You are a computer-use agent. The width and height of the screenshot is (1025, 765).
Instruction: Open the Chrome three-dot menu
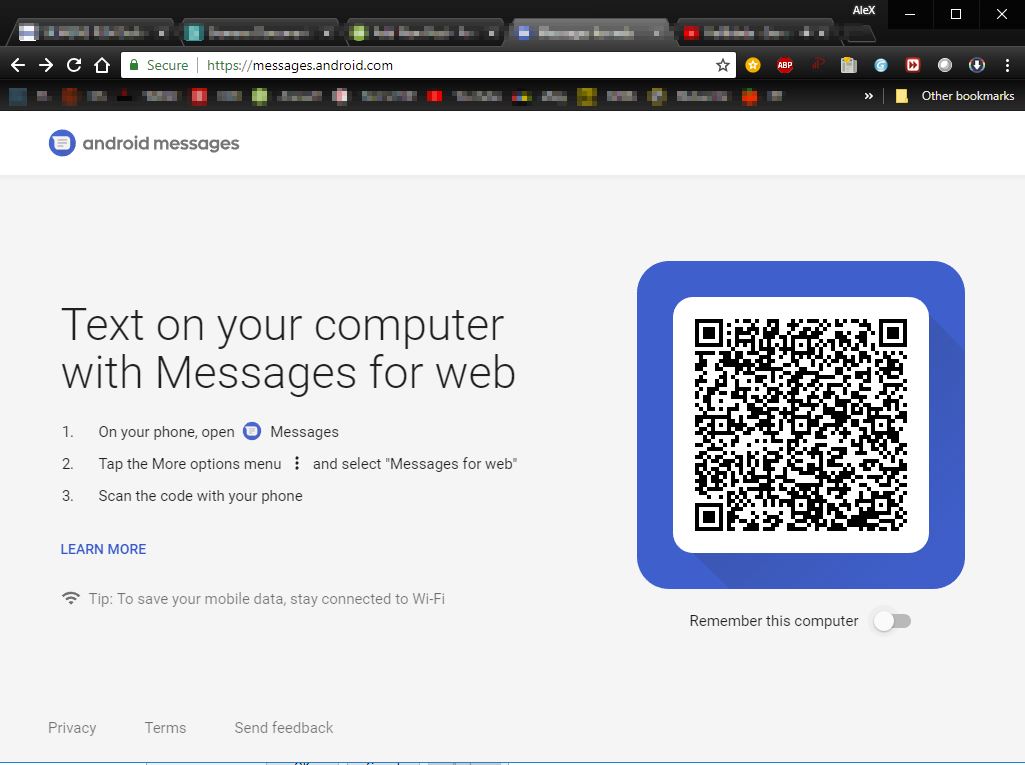(x=1007, y=65)
